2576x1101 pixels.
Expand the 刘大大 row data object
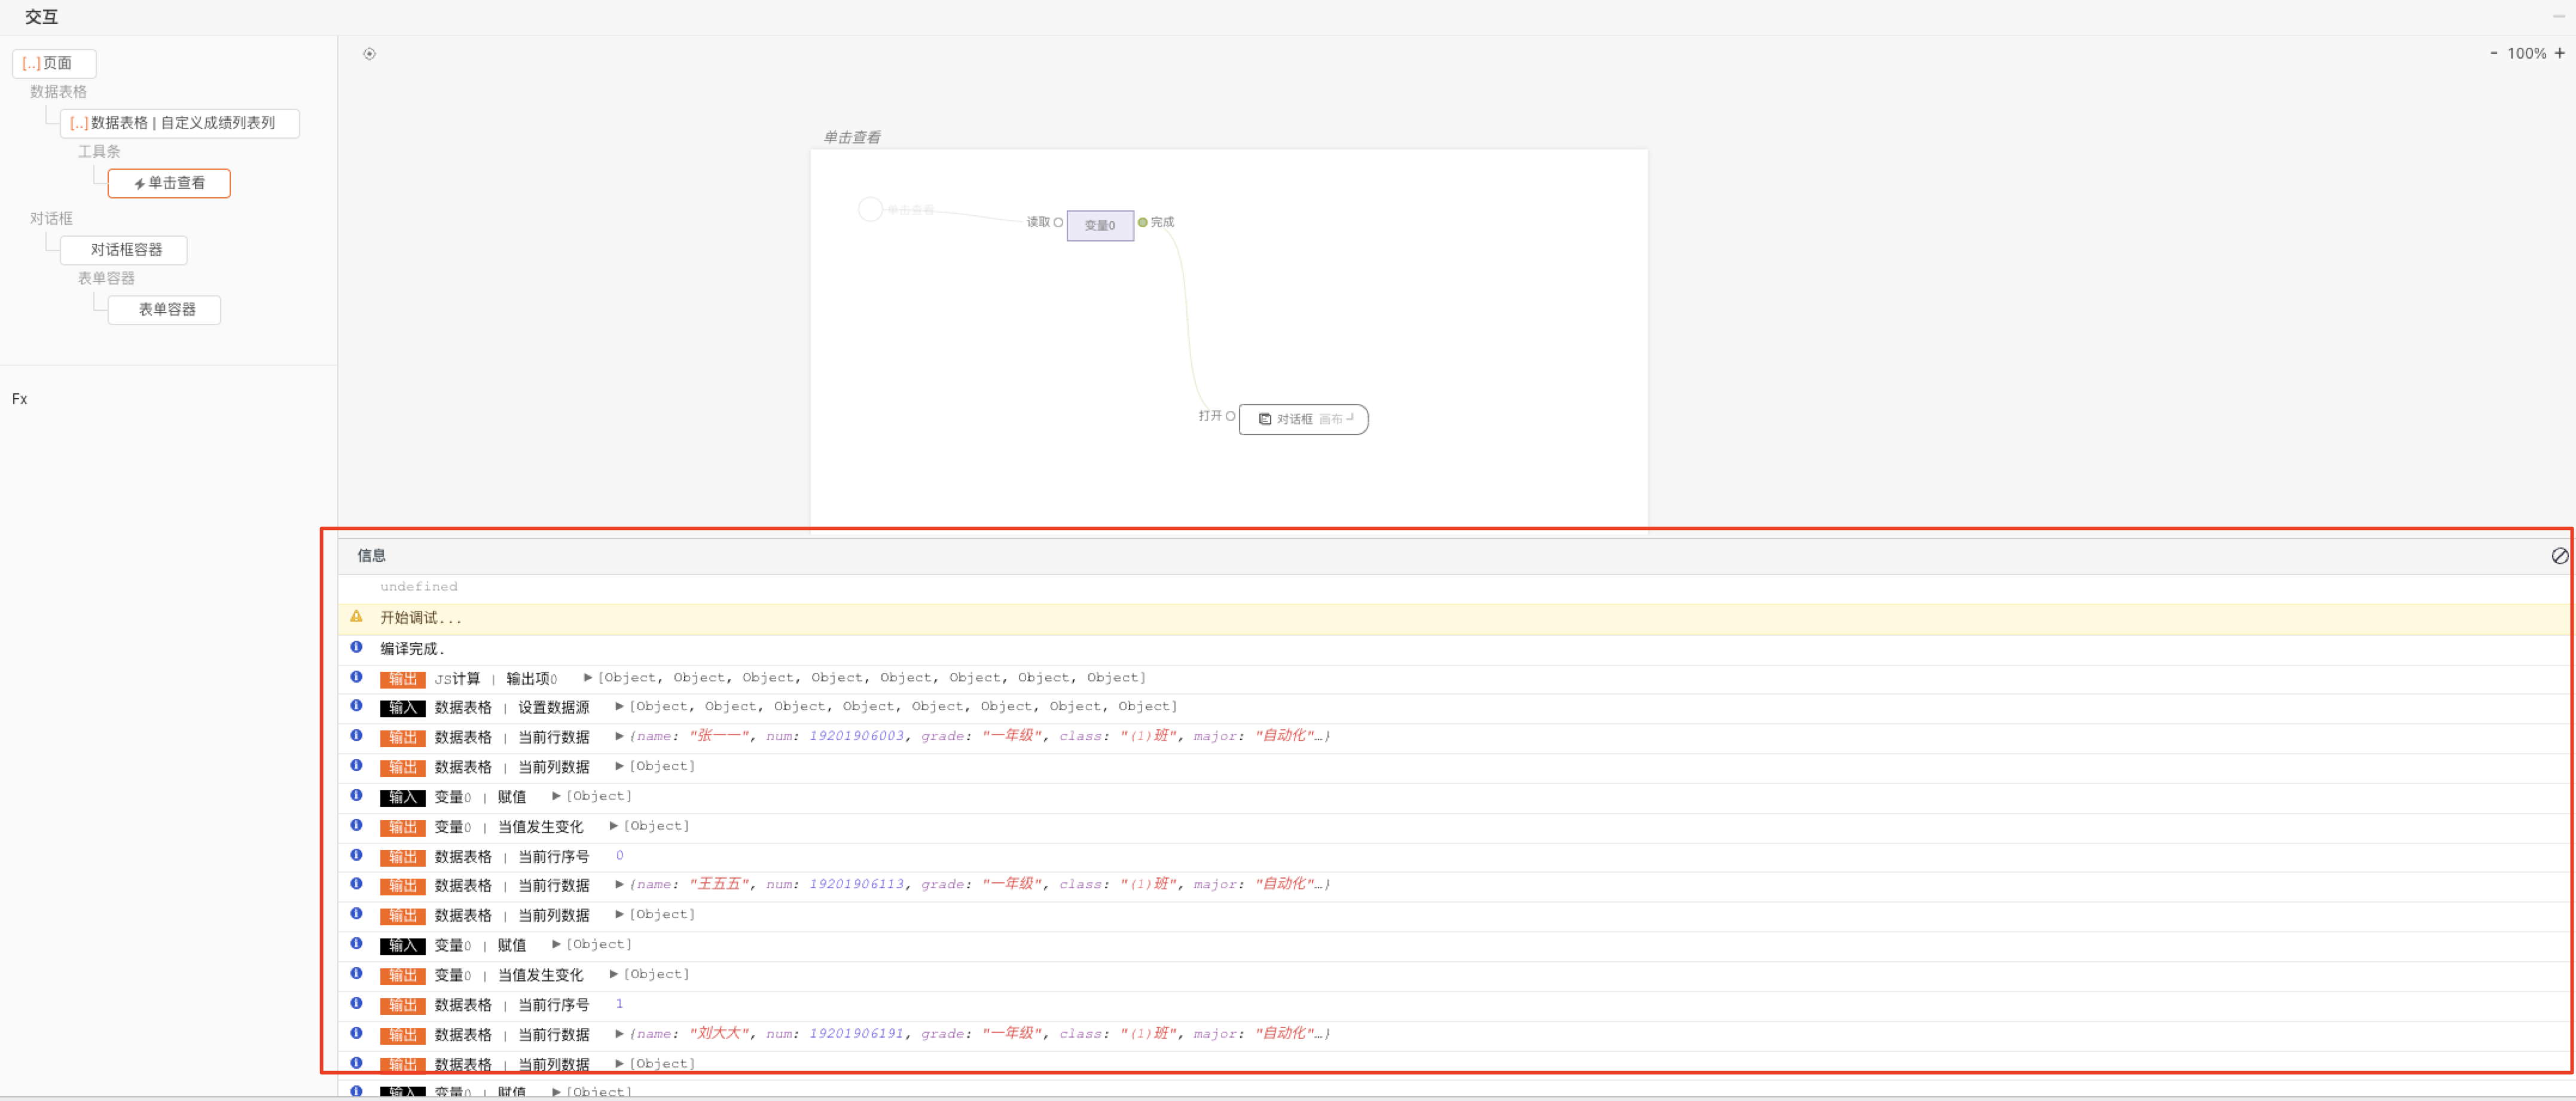(x=619, y=1034)
